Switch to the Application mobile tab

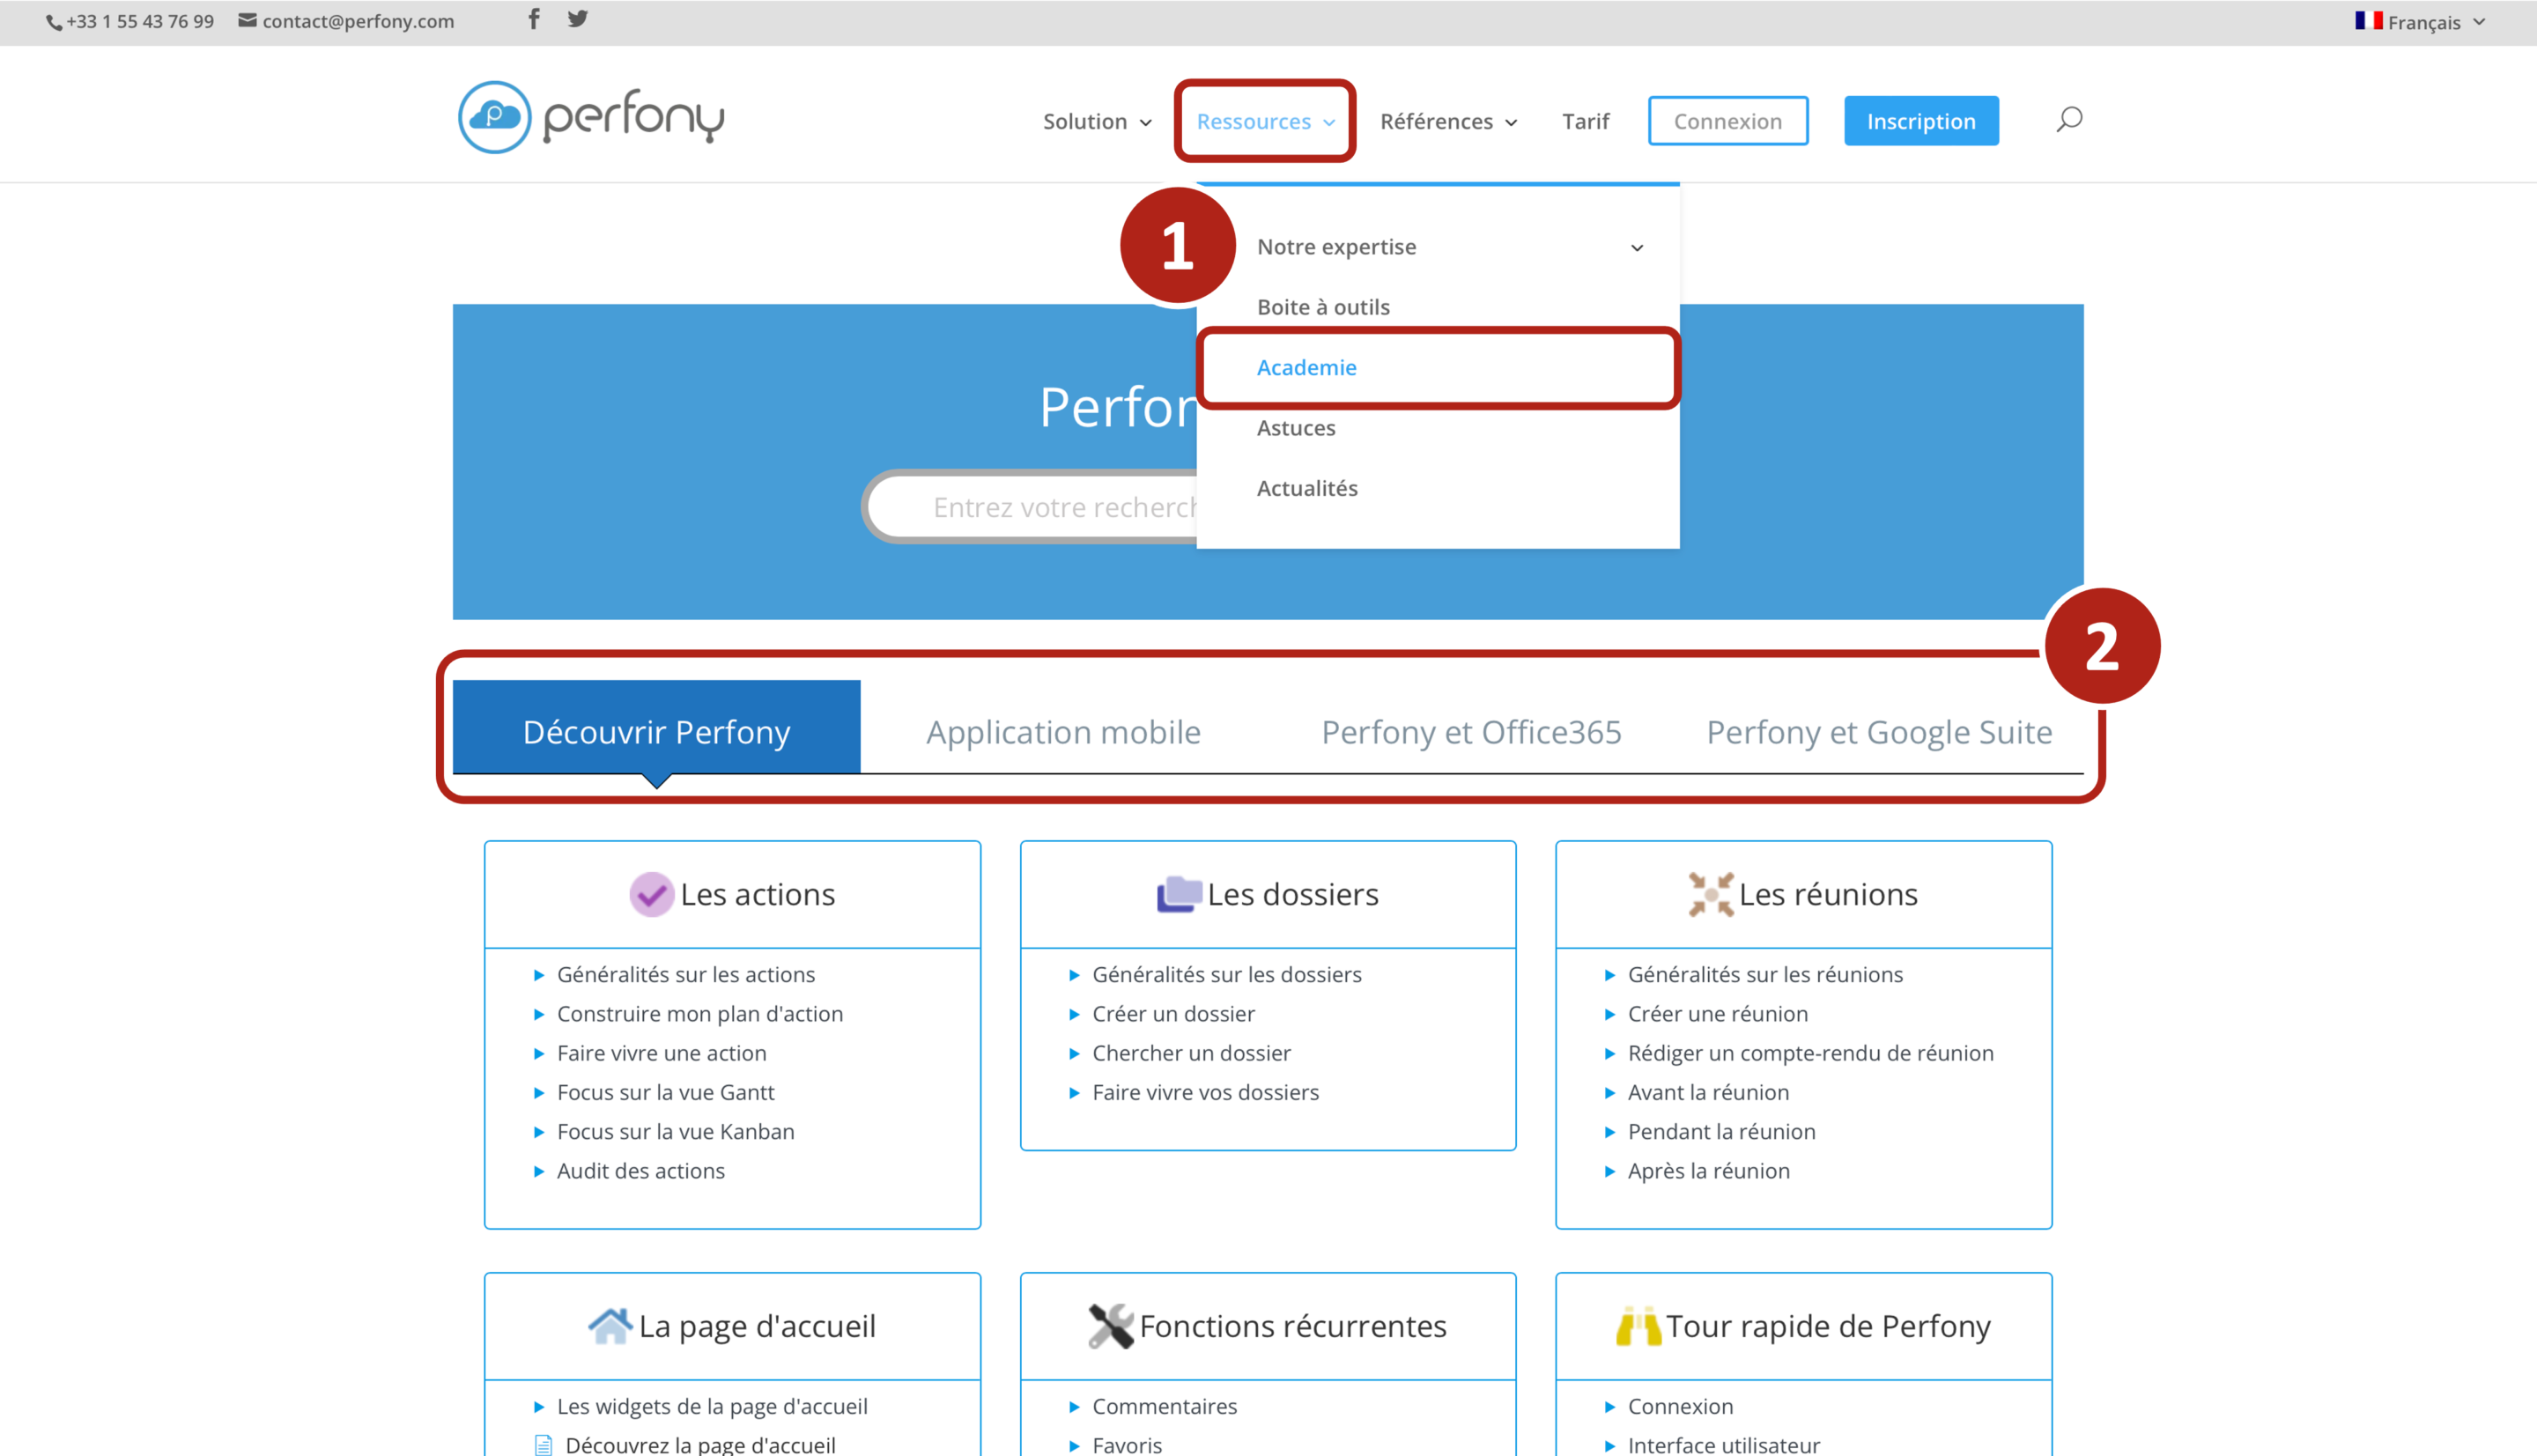click(1063, 732)
